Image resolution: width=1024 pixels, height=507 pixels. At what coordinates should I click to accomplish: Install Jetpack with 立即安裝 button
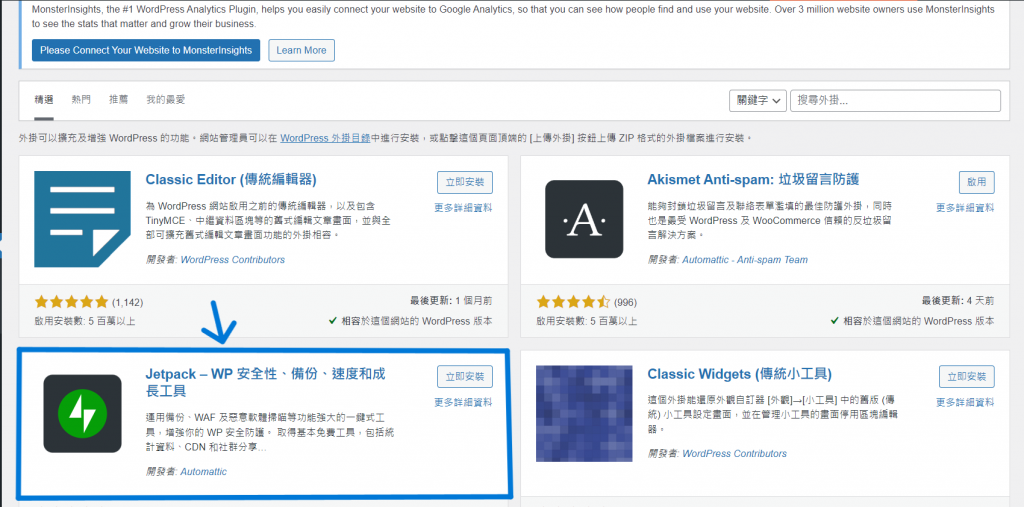[x=465, y=376]
